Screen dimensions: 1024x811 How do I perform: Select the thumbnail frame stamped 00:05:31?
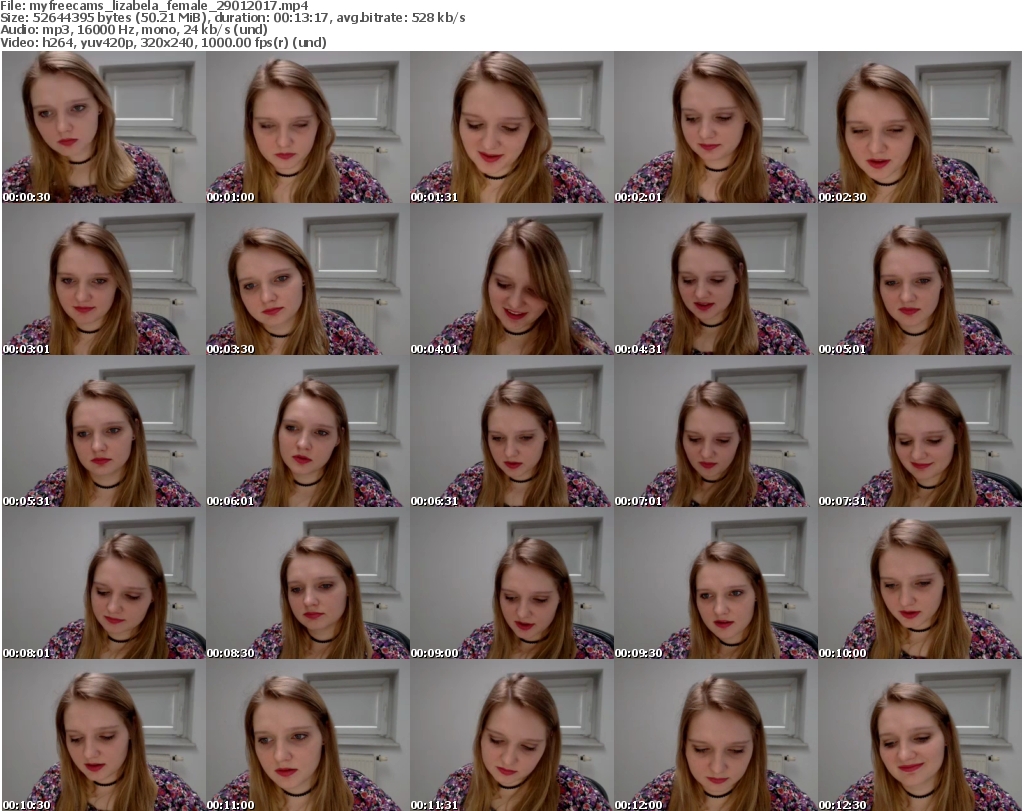(104, 432)
